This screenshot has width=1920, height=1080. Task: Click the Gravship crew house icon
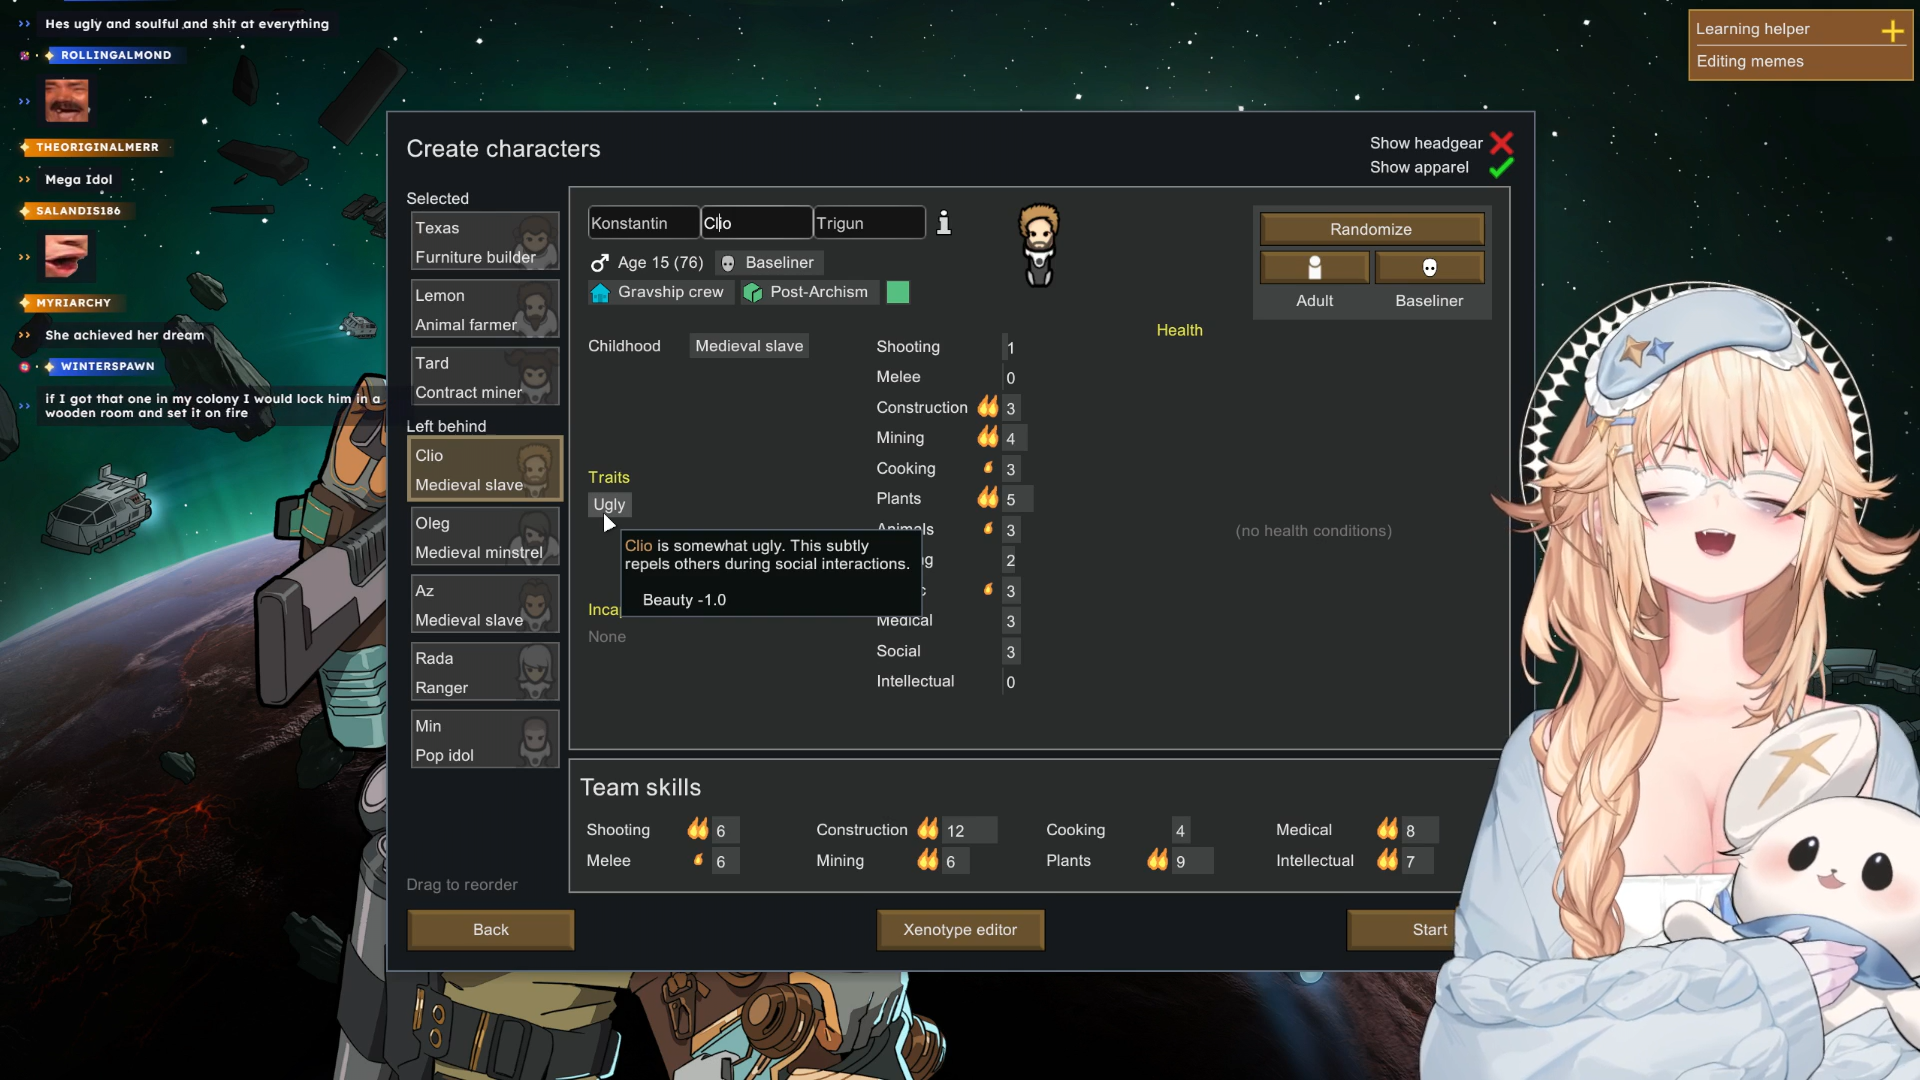[600, 292]
